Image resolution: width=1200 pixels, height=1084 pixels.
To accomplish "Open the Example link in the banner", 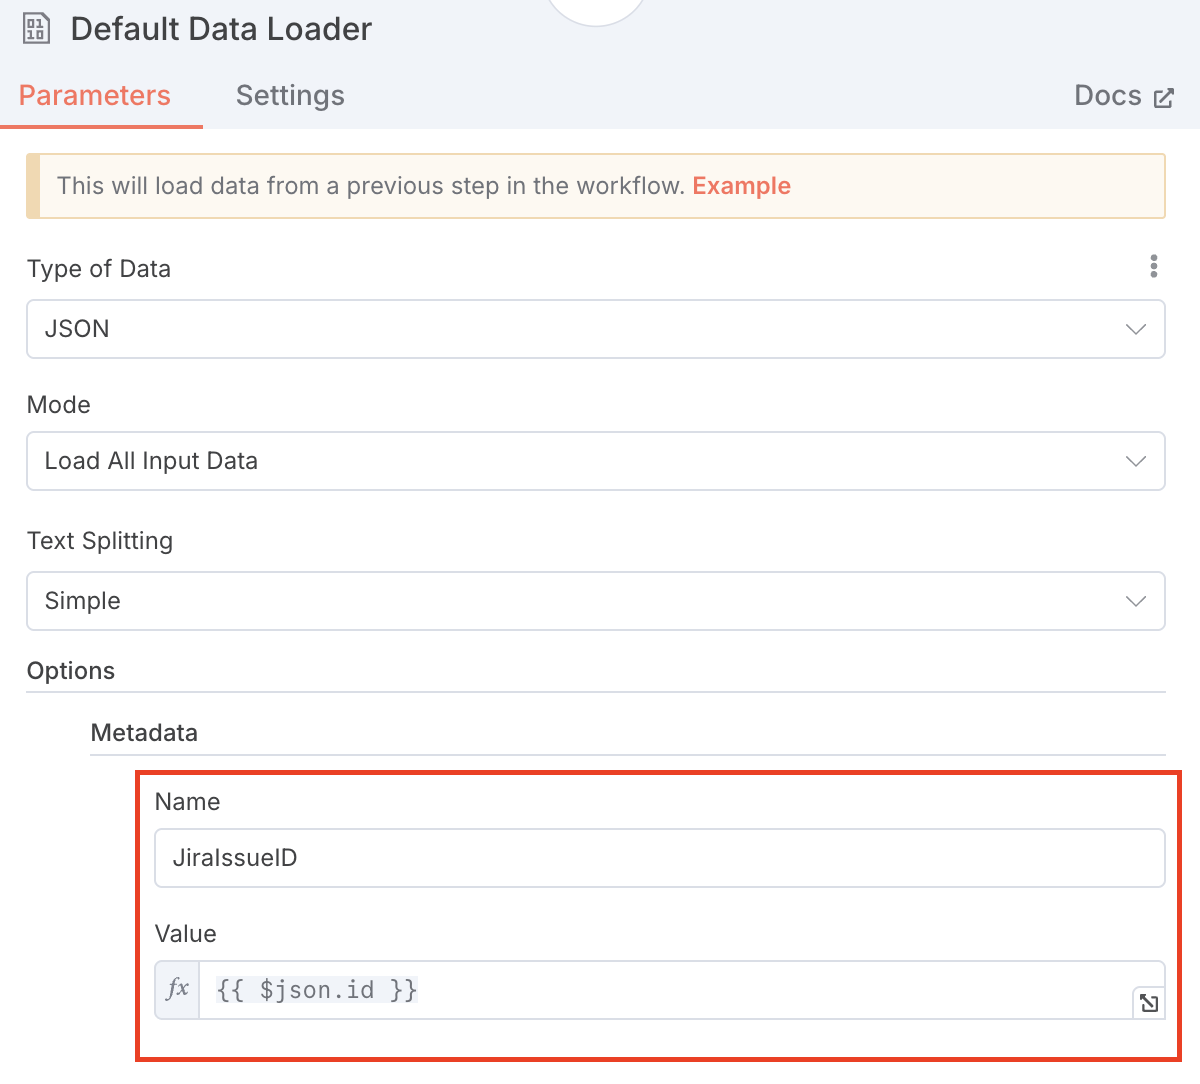I will 741,185.
